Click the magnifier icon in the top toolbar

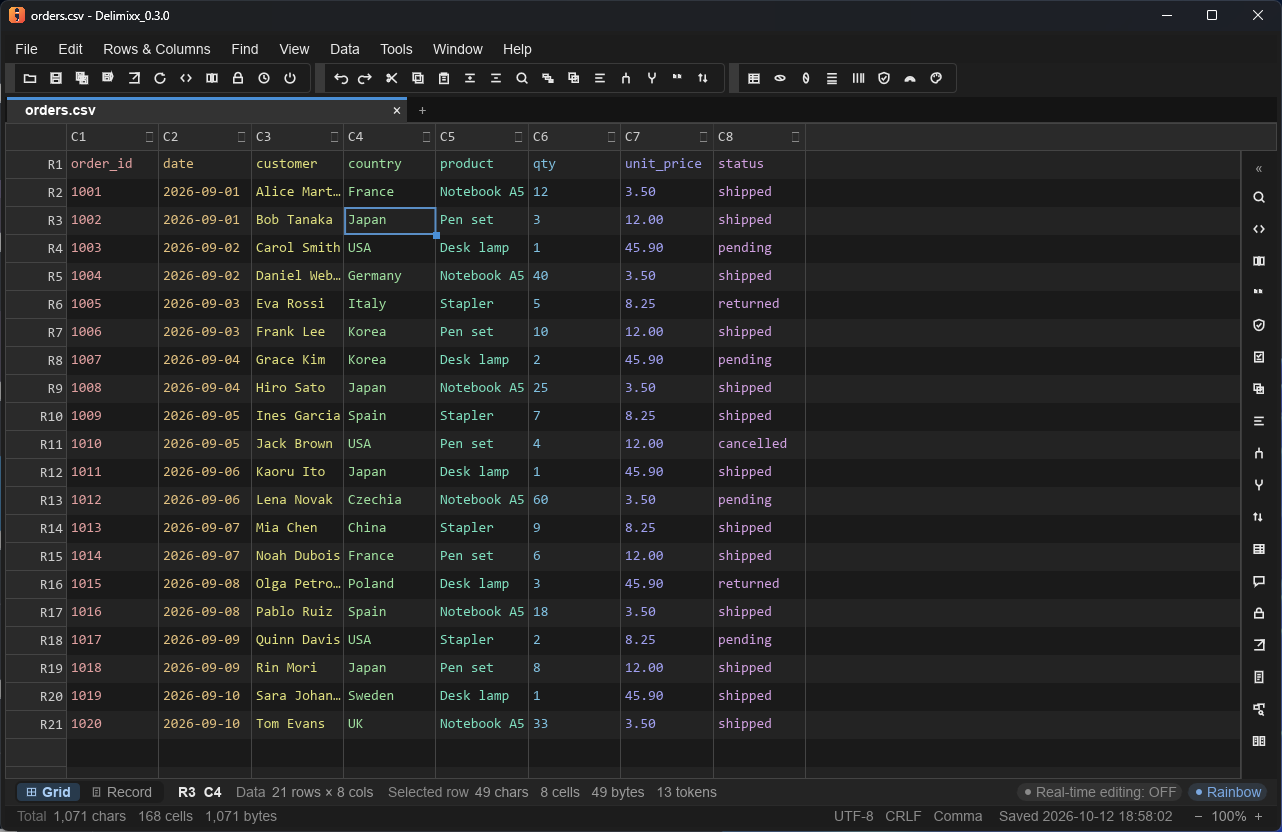522,78
